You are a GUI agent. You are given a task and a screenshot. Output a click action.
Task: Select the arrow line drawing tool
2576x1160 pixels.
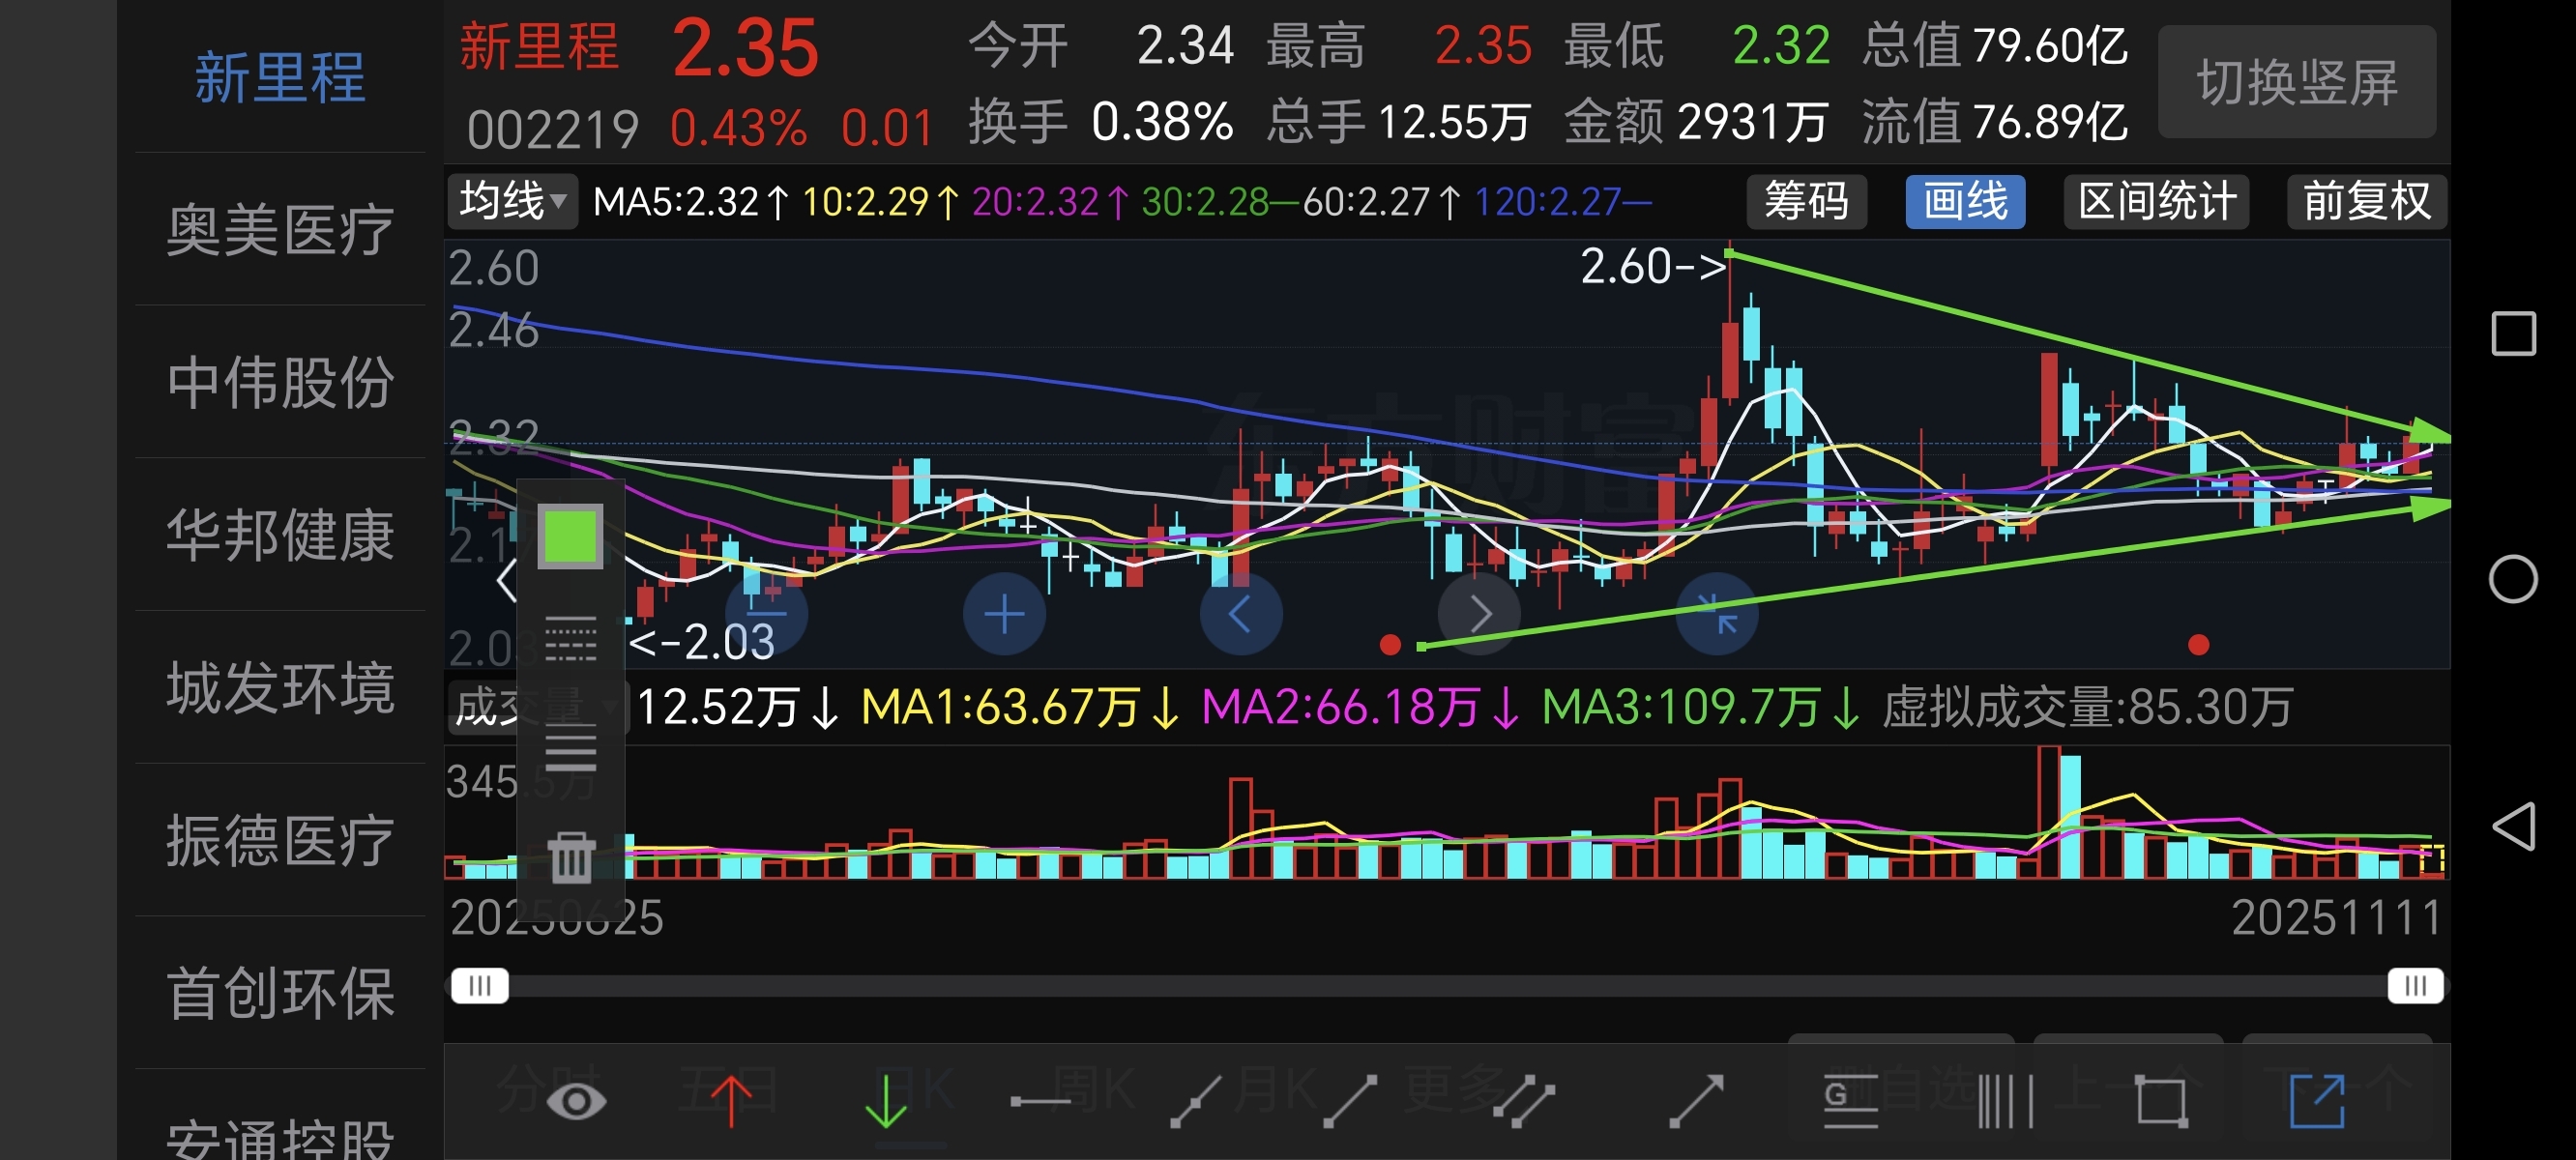coord(1697,1102)
